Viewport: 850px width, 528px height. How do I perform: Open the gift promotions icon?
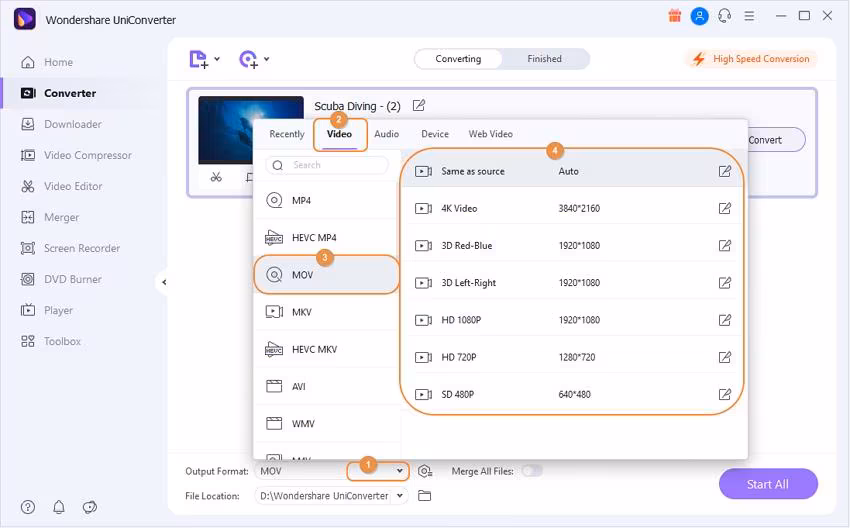tap(674, 16)
